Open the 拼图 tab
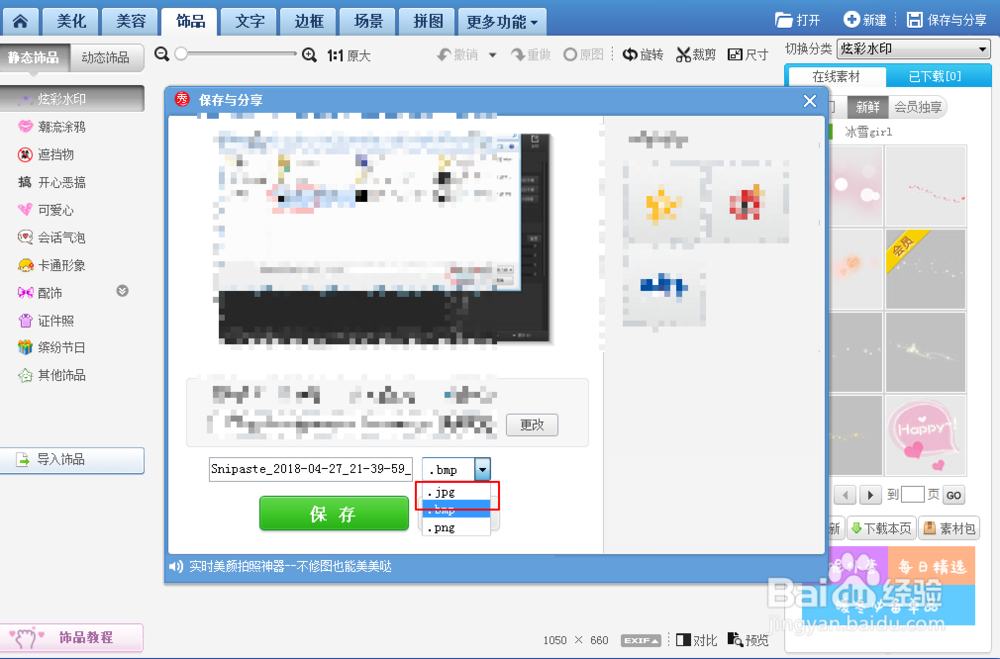 point(427,22)
